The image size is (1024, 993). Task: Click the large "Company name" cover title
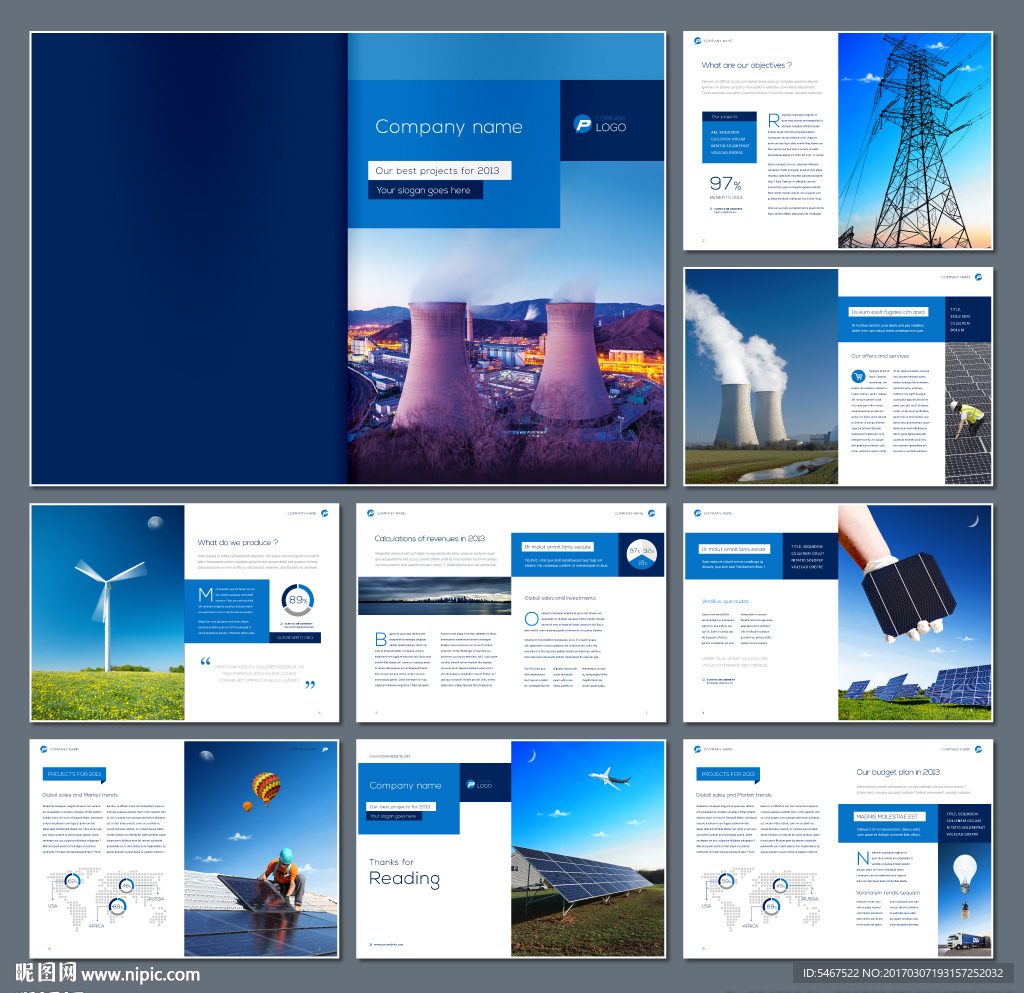pos(449,127)
